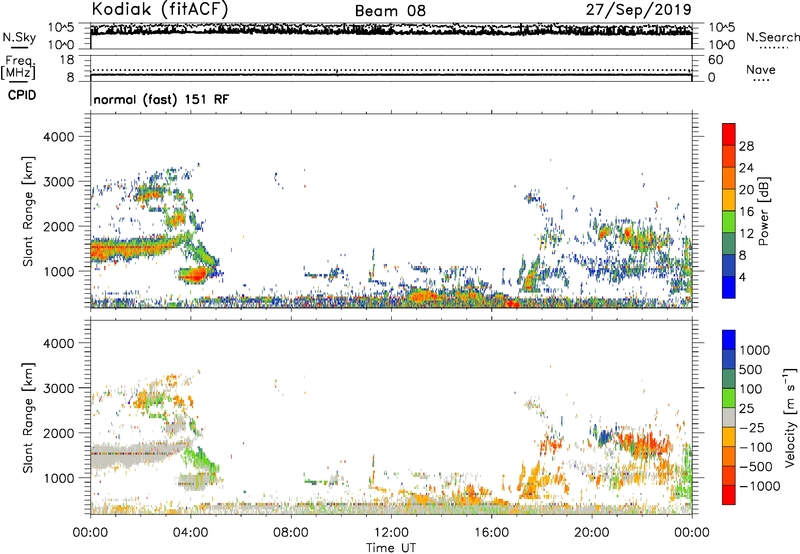Click the "Power [dB]" color bar title
Viewport: 800px width, 554px height.
pyautogui.click(x=764, y=211)
